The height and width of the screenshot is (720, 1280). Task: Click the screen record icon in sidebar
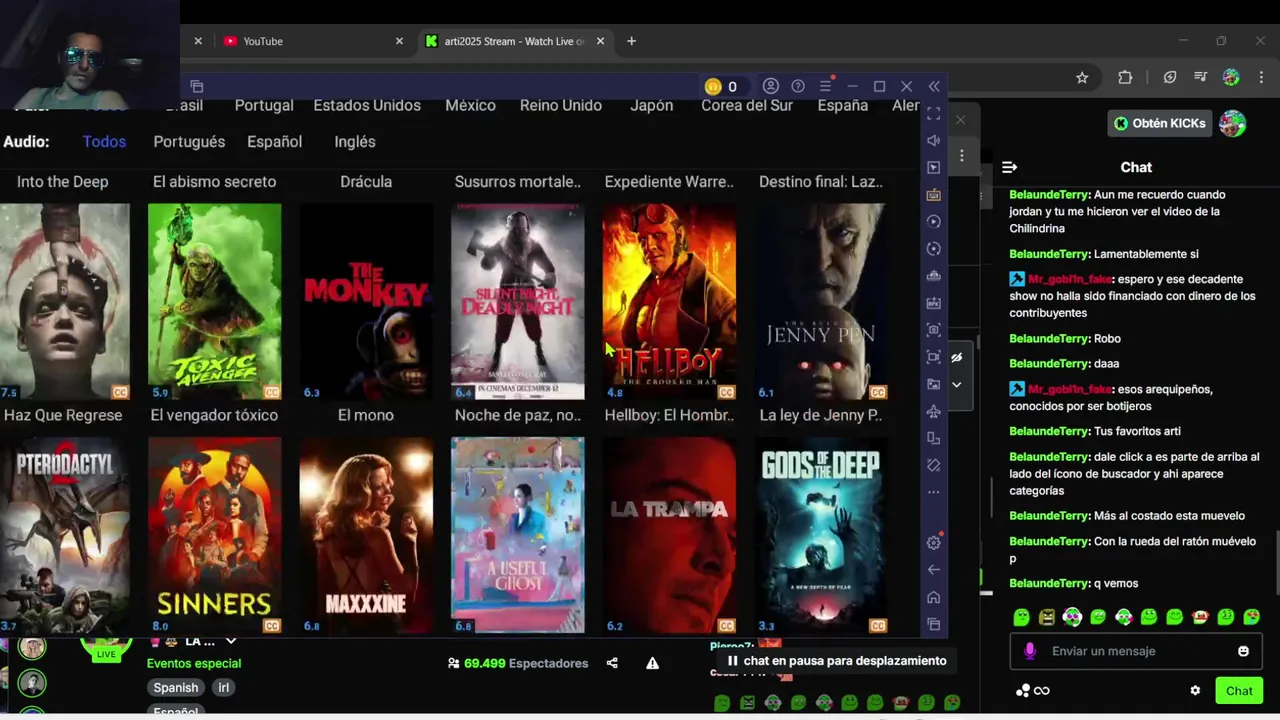click(933, 357)
